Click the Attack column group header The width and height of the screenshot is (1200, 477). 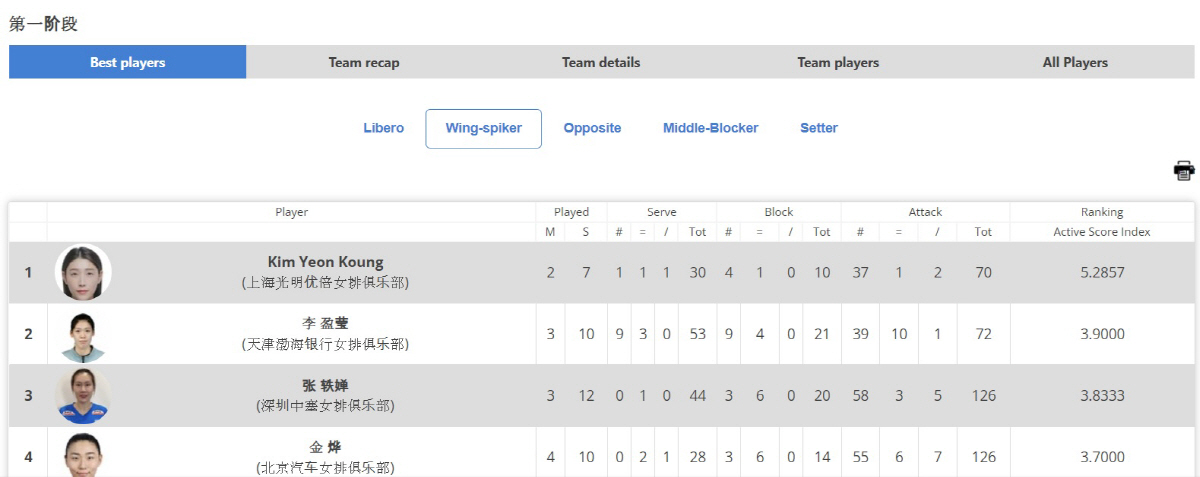point(925,212)
